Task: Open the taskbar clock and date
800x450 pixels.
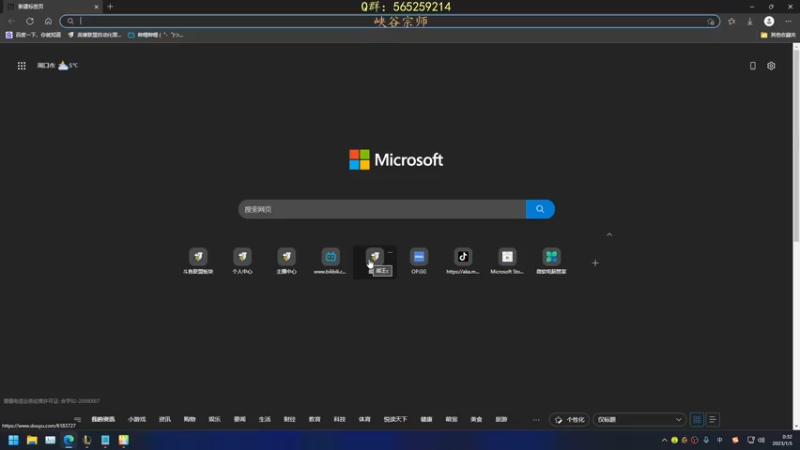Action: click(782, 440)
